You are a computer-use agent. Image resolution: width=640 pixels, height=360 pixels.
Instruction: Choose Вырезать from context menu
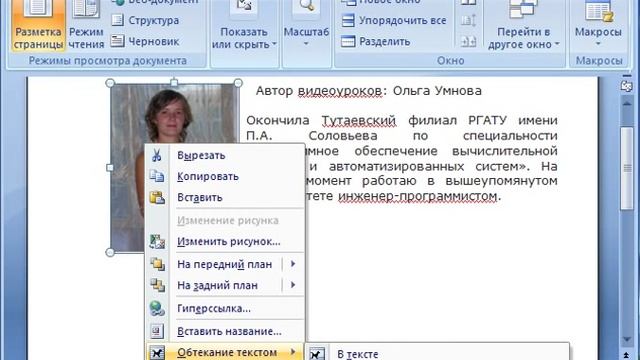(225, 156)
